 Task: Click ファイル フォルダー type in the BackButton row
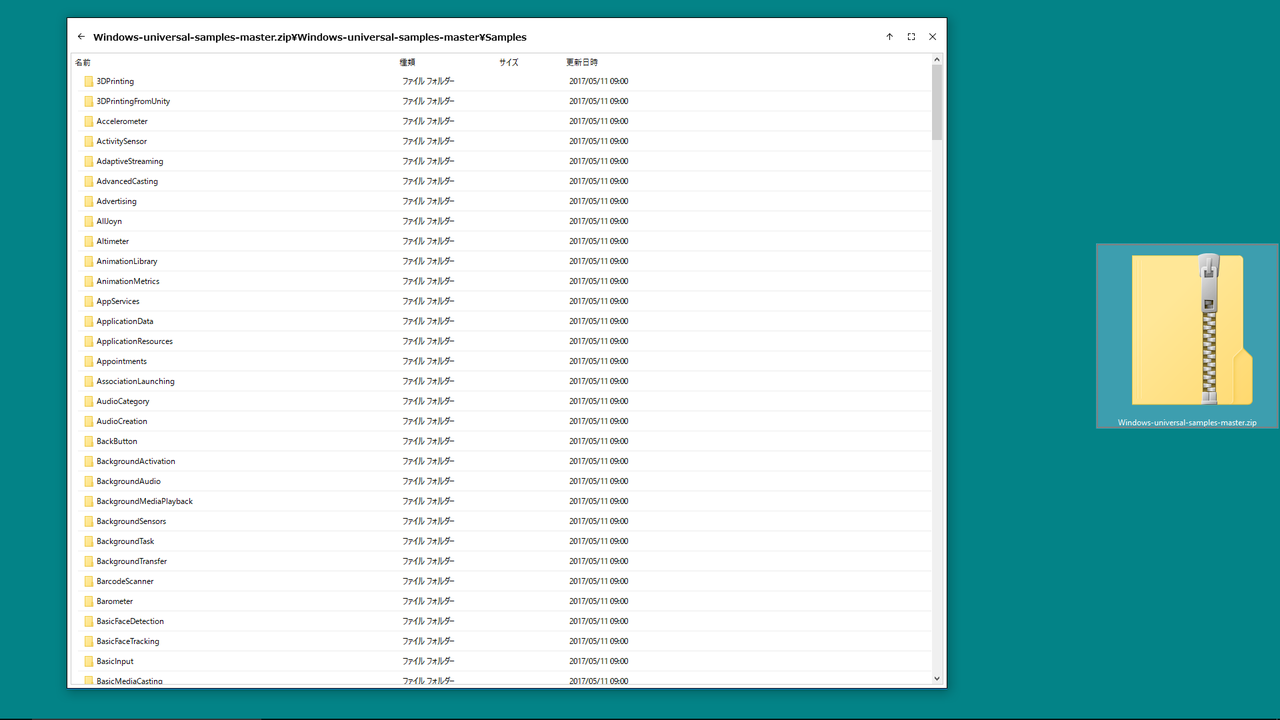[428, 441]
